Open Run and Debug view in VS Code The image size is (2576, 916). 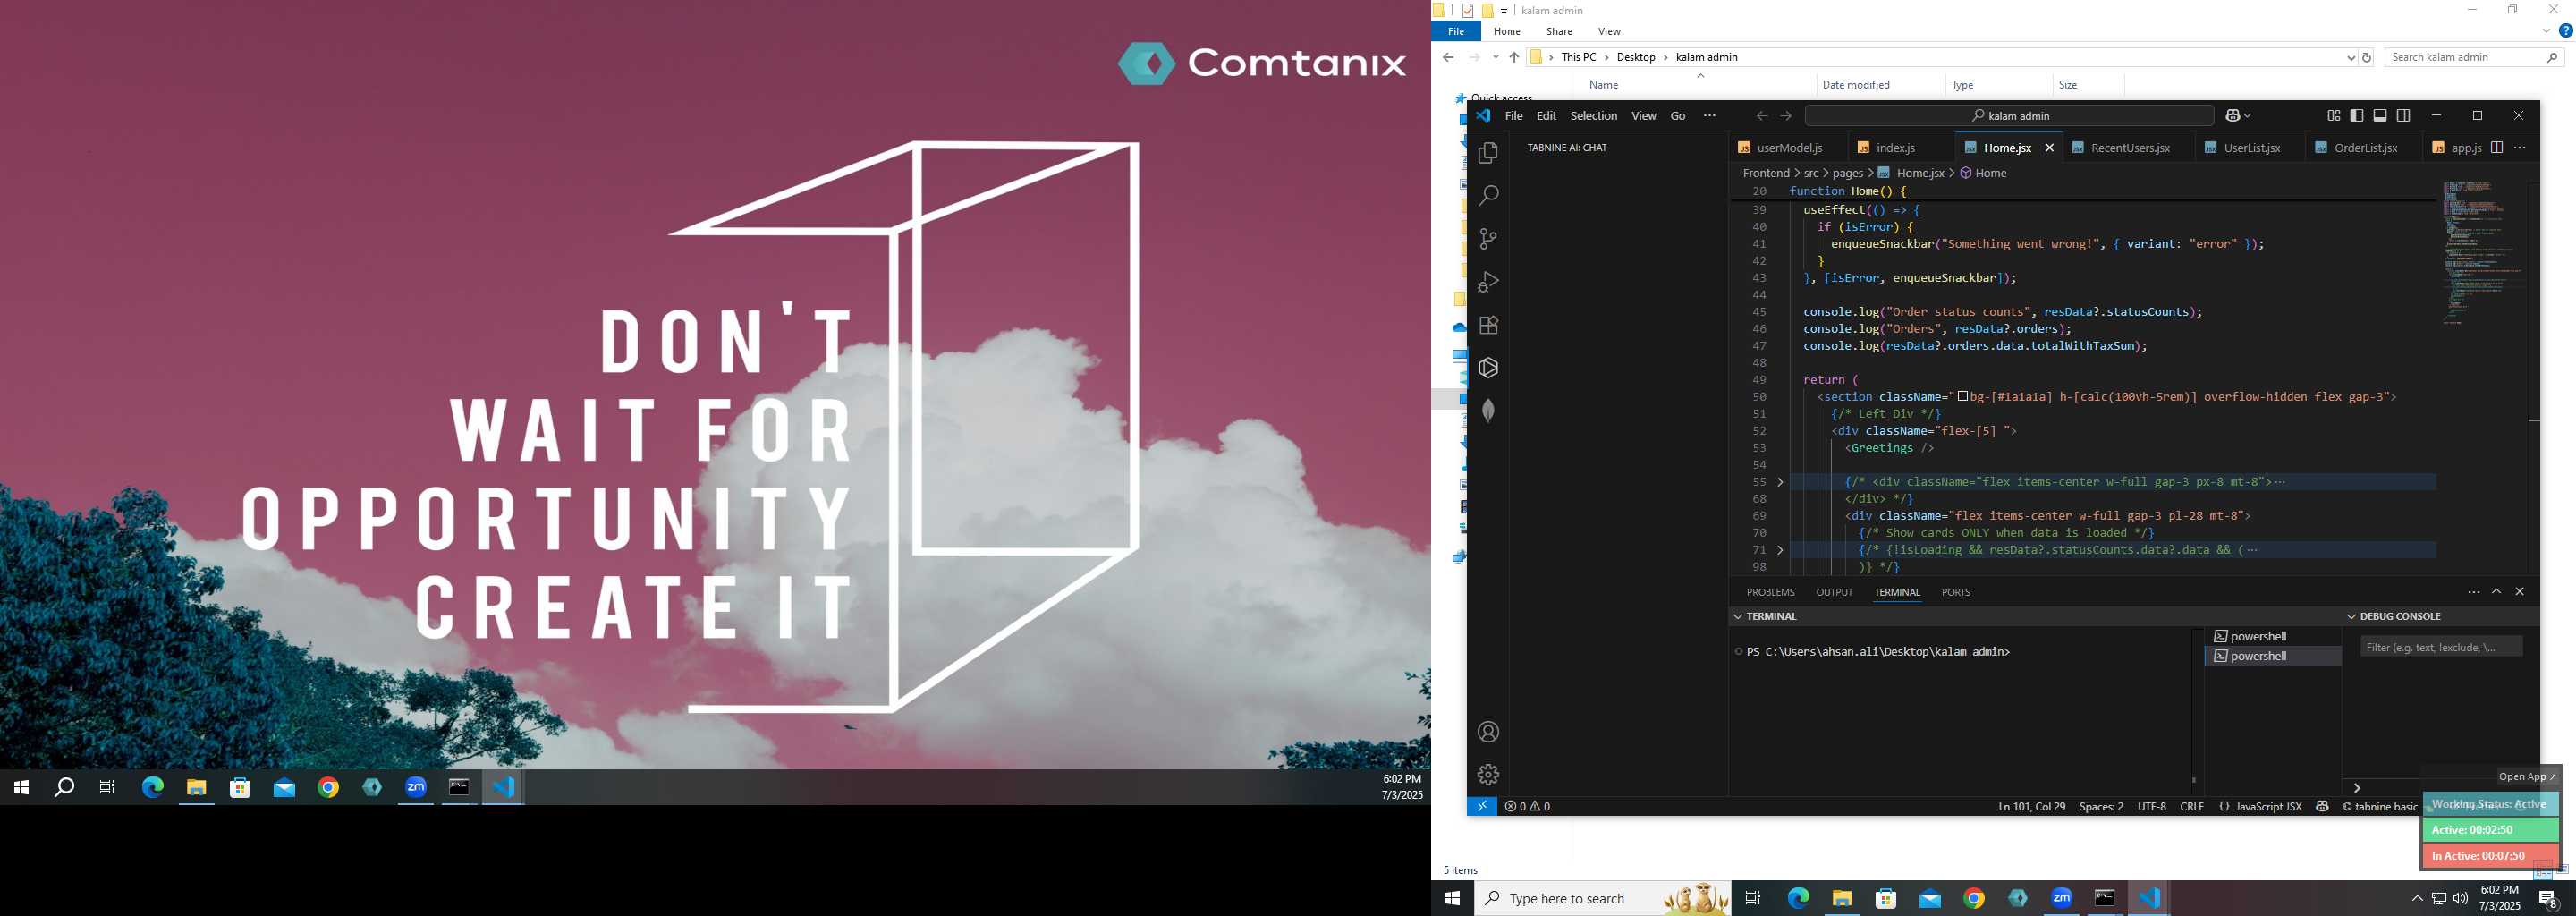coord(1488,282)
